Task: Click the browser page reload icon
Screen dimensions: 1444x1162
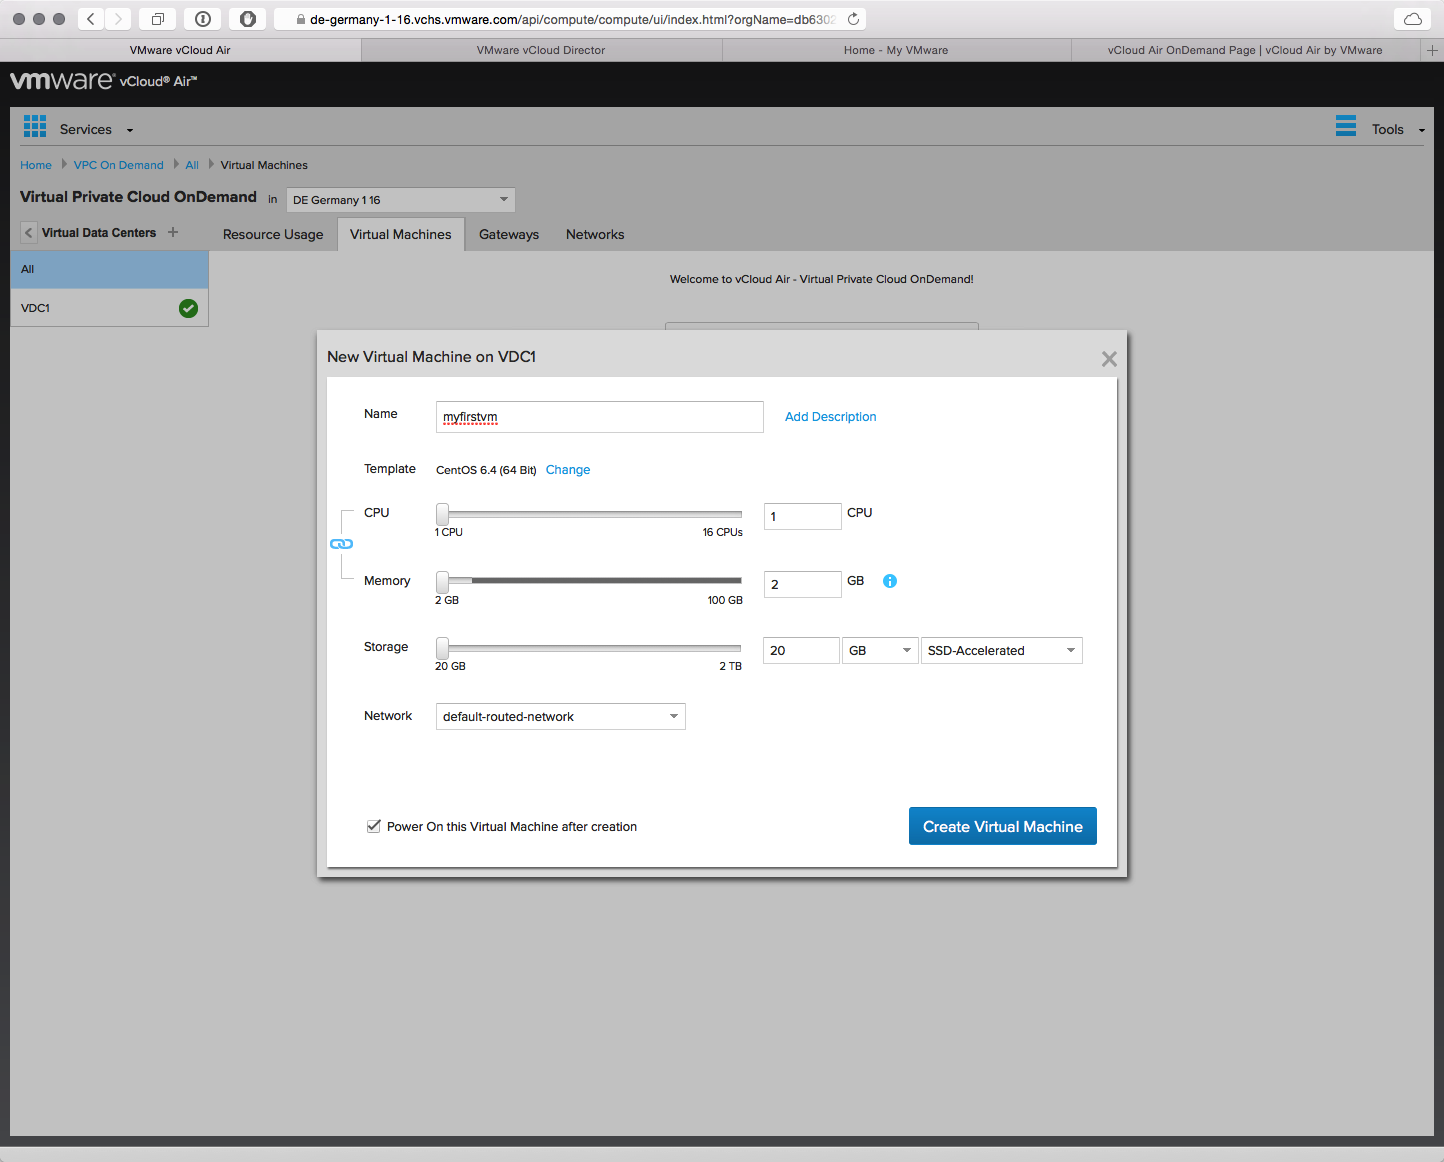Action: click(853, 19)
